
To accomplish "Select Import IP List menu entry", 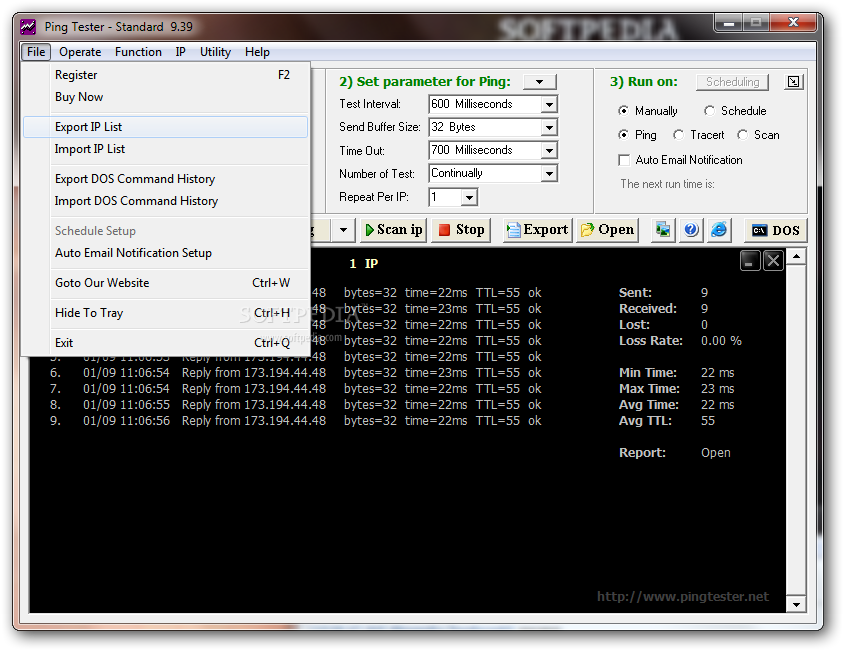I will [166, 149].
